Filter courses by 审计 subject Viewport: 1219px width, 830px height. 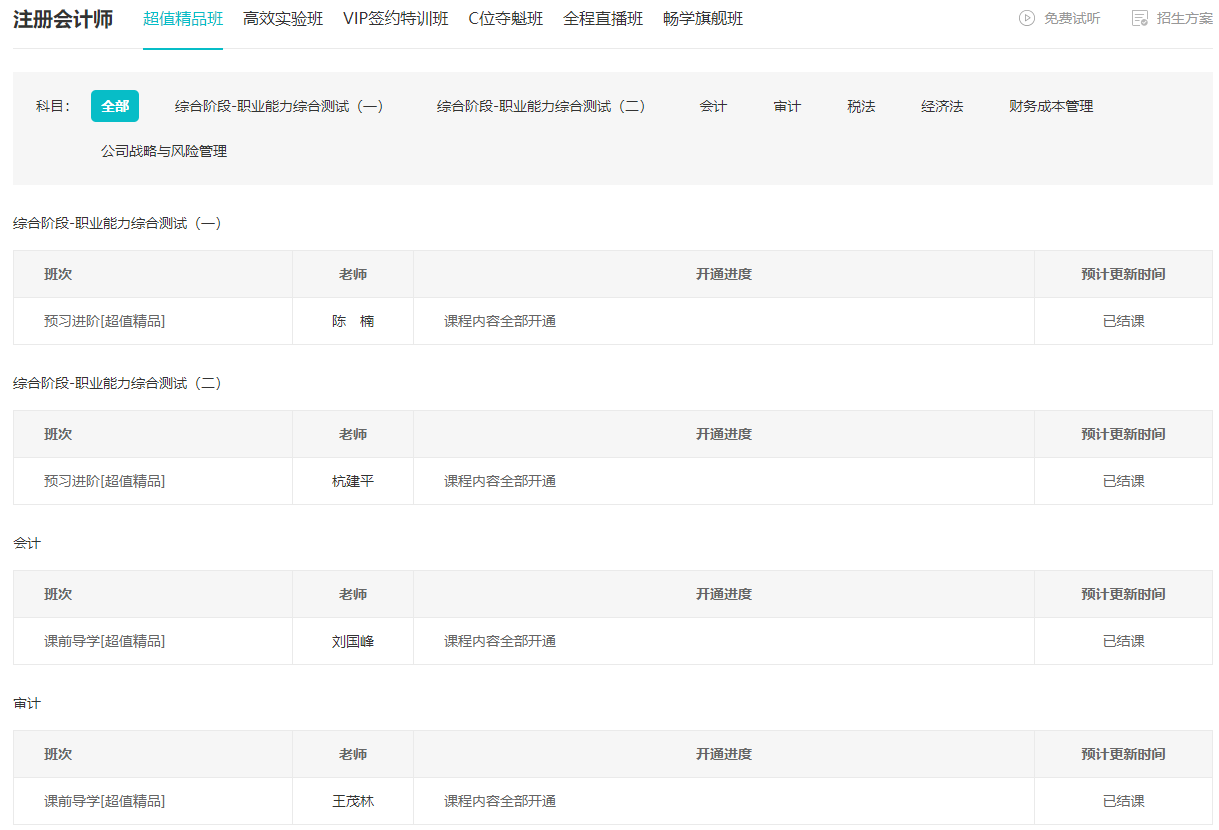(787, 104)
